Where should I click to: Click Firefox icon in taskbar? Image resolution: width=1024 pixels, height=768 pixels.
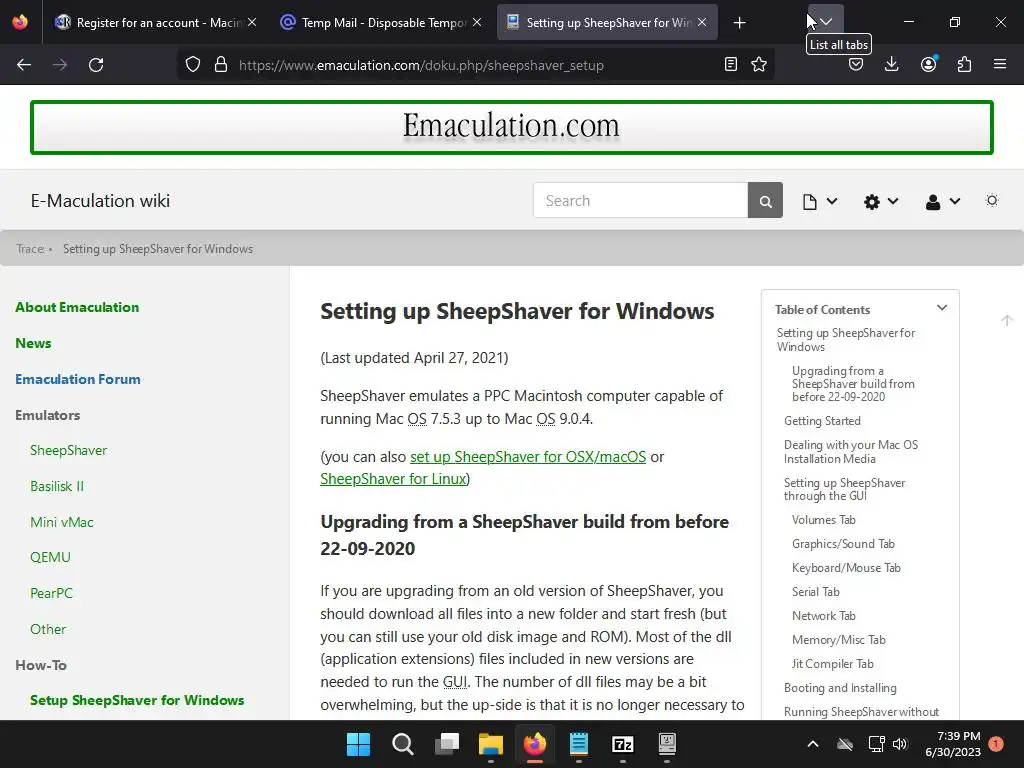coord(535,744)
